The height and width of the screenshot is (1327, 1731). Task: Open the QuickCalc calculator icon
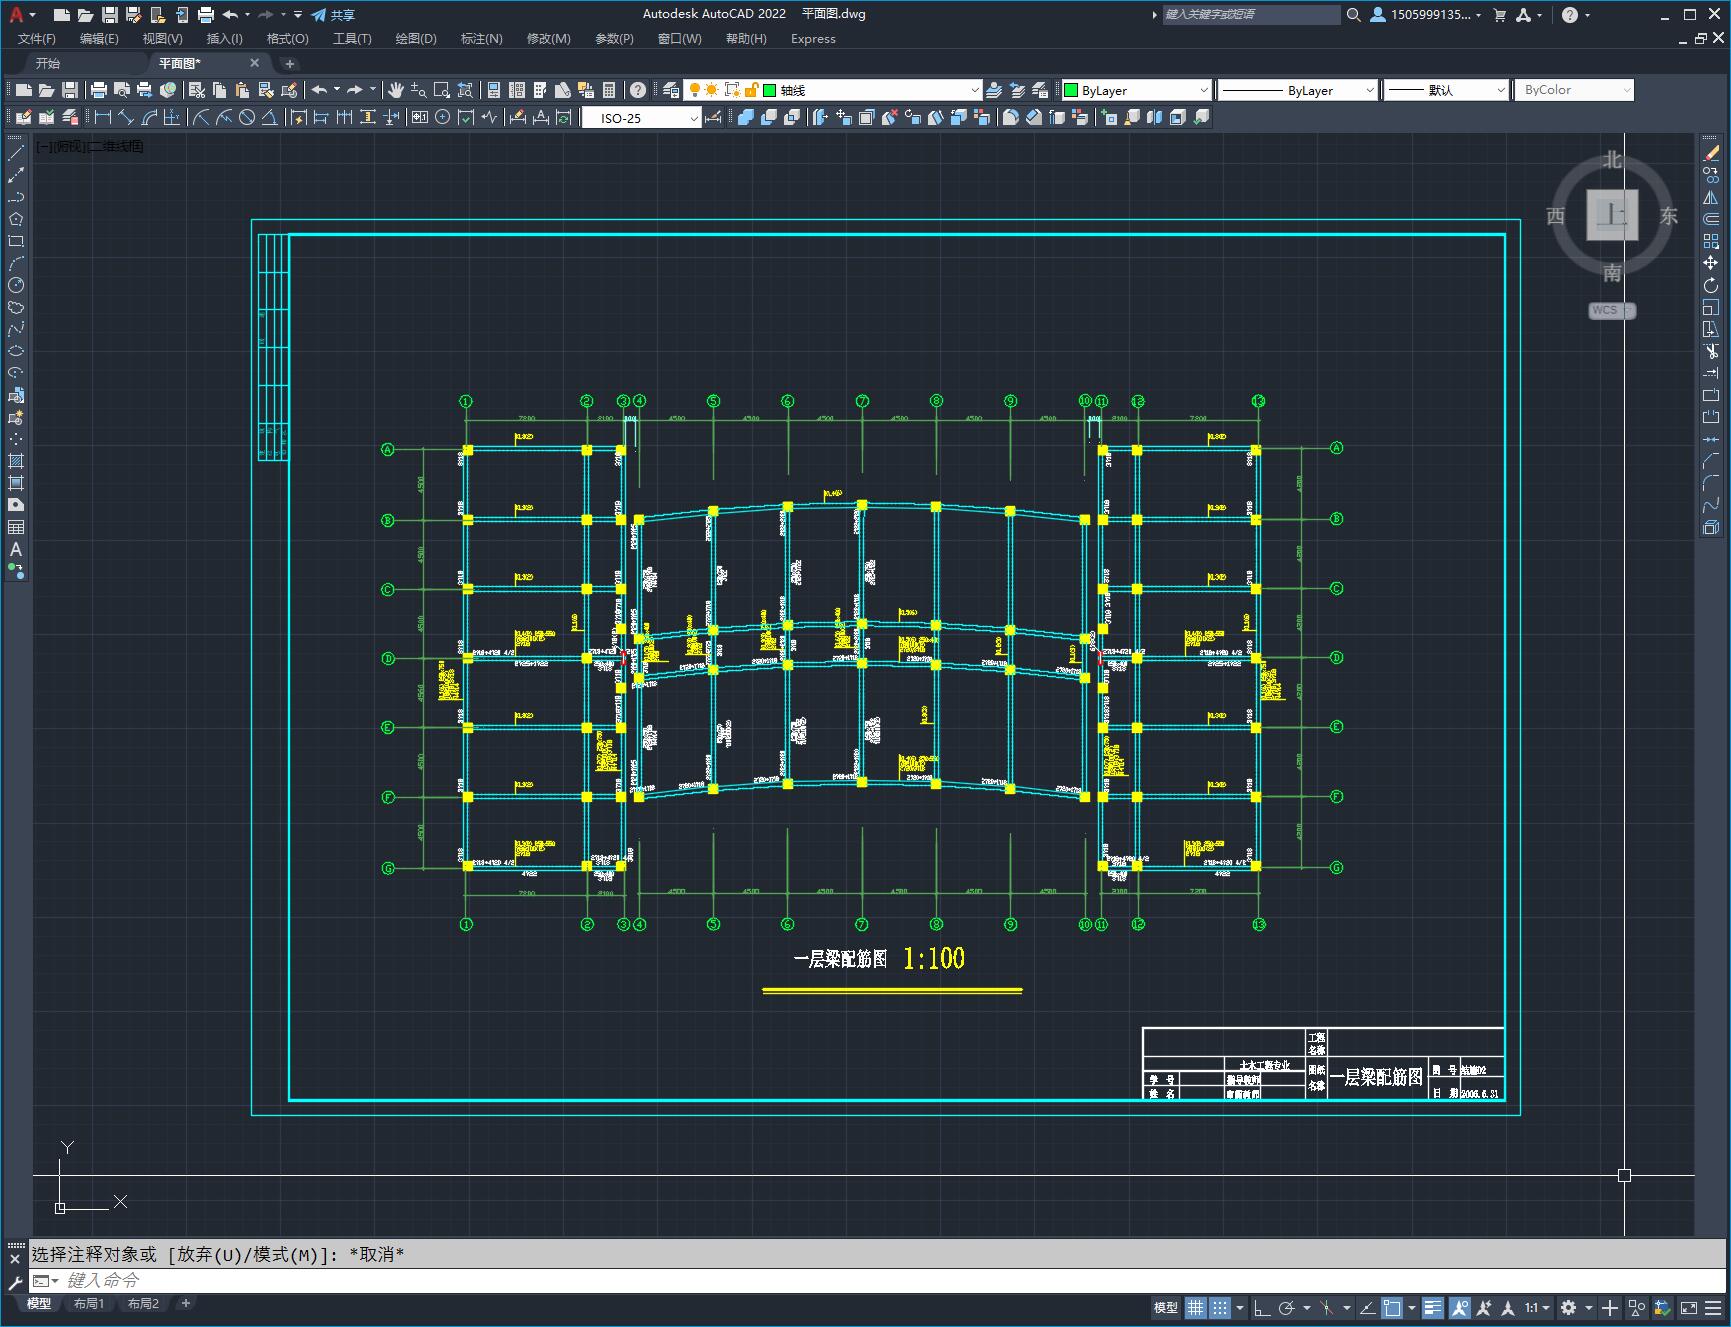tap(609, 90)
